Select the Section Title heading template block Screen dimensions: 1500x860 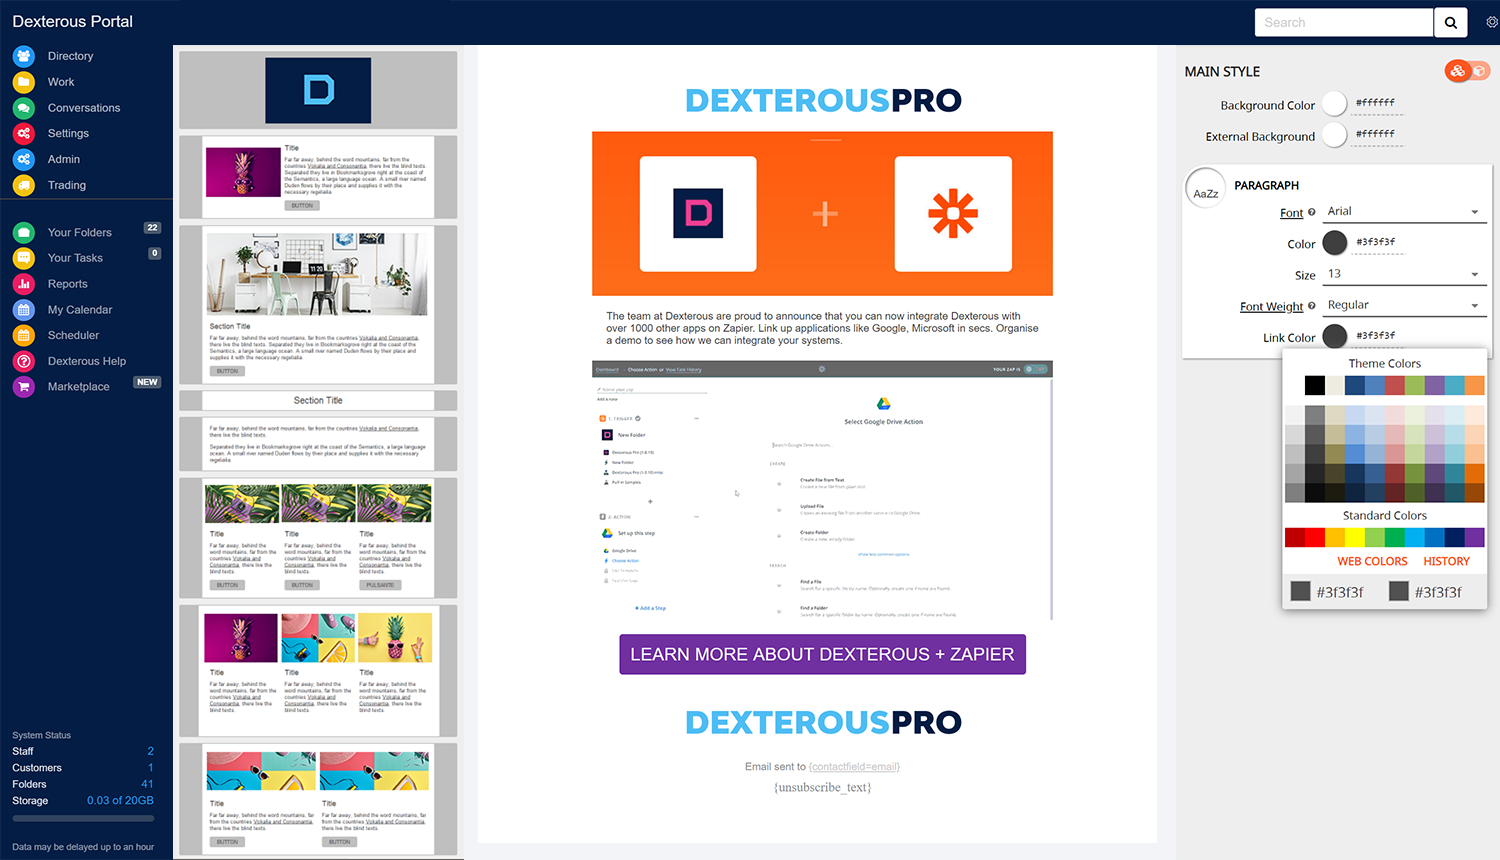click(x=318, y=400)
